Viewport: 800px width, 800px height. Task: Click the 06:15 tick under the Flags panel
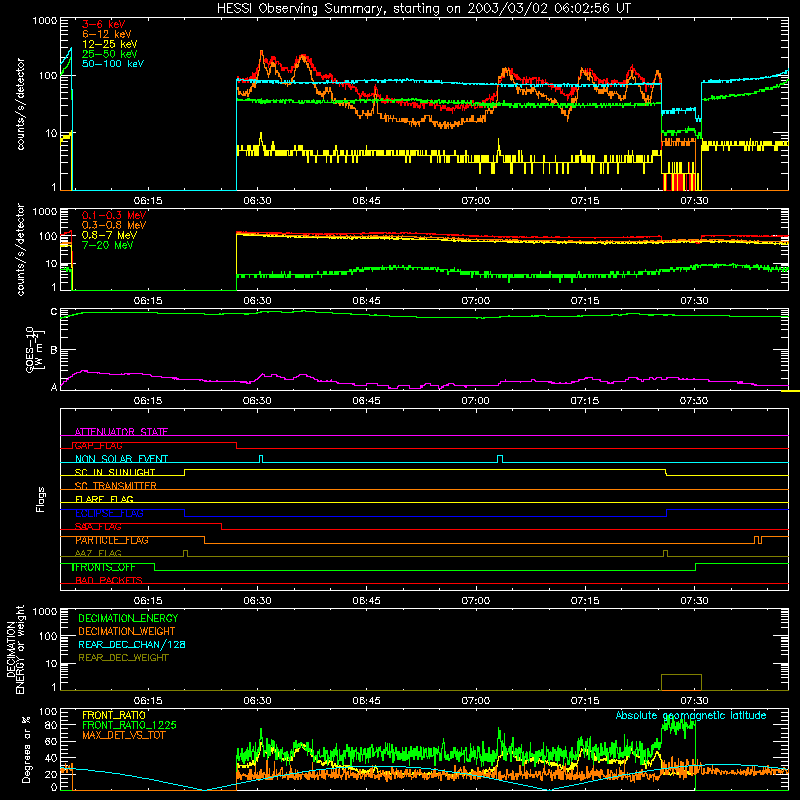tap(148, 600)
